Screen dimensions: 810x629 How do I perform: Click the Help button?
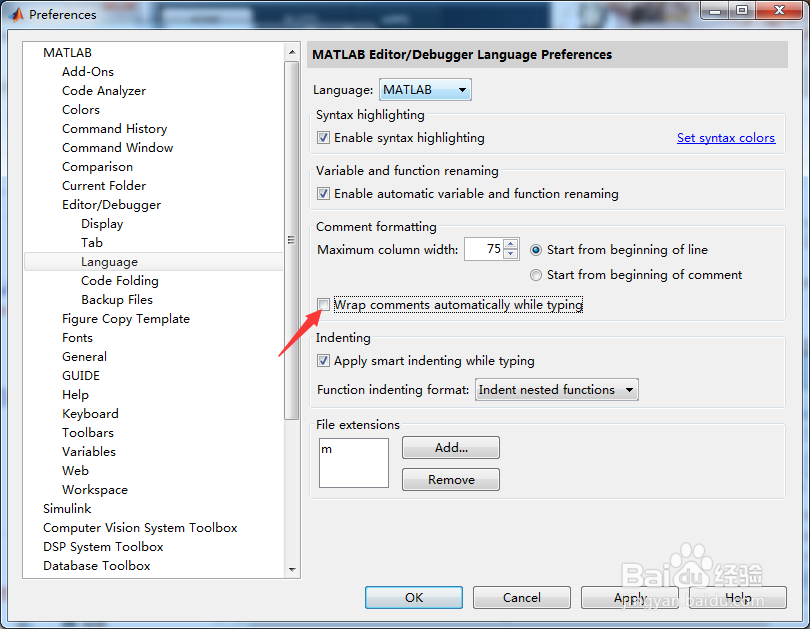(738, 597)
